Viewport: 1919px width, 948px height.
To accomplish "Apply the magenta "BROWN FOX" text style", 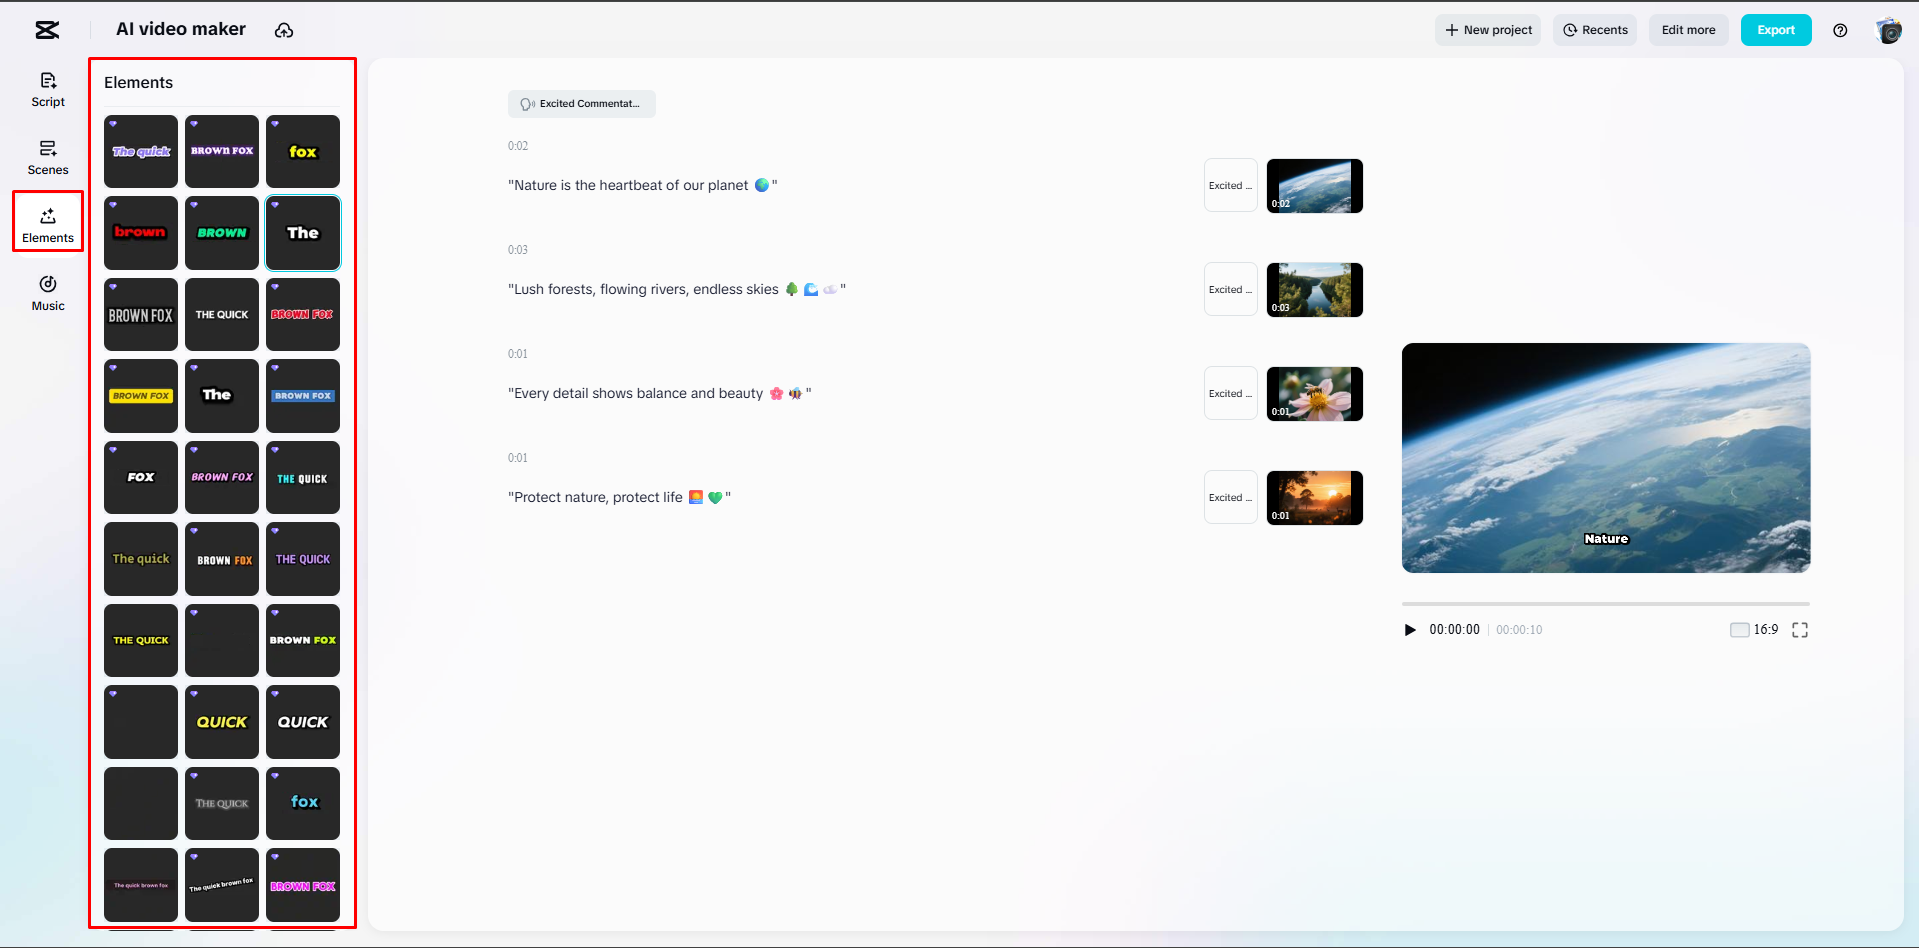I will tap(303, 885).
